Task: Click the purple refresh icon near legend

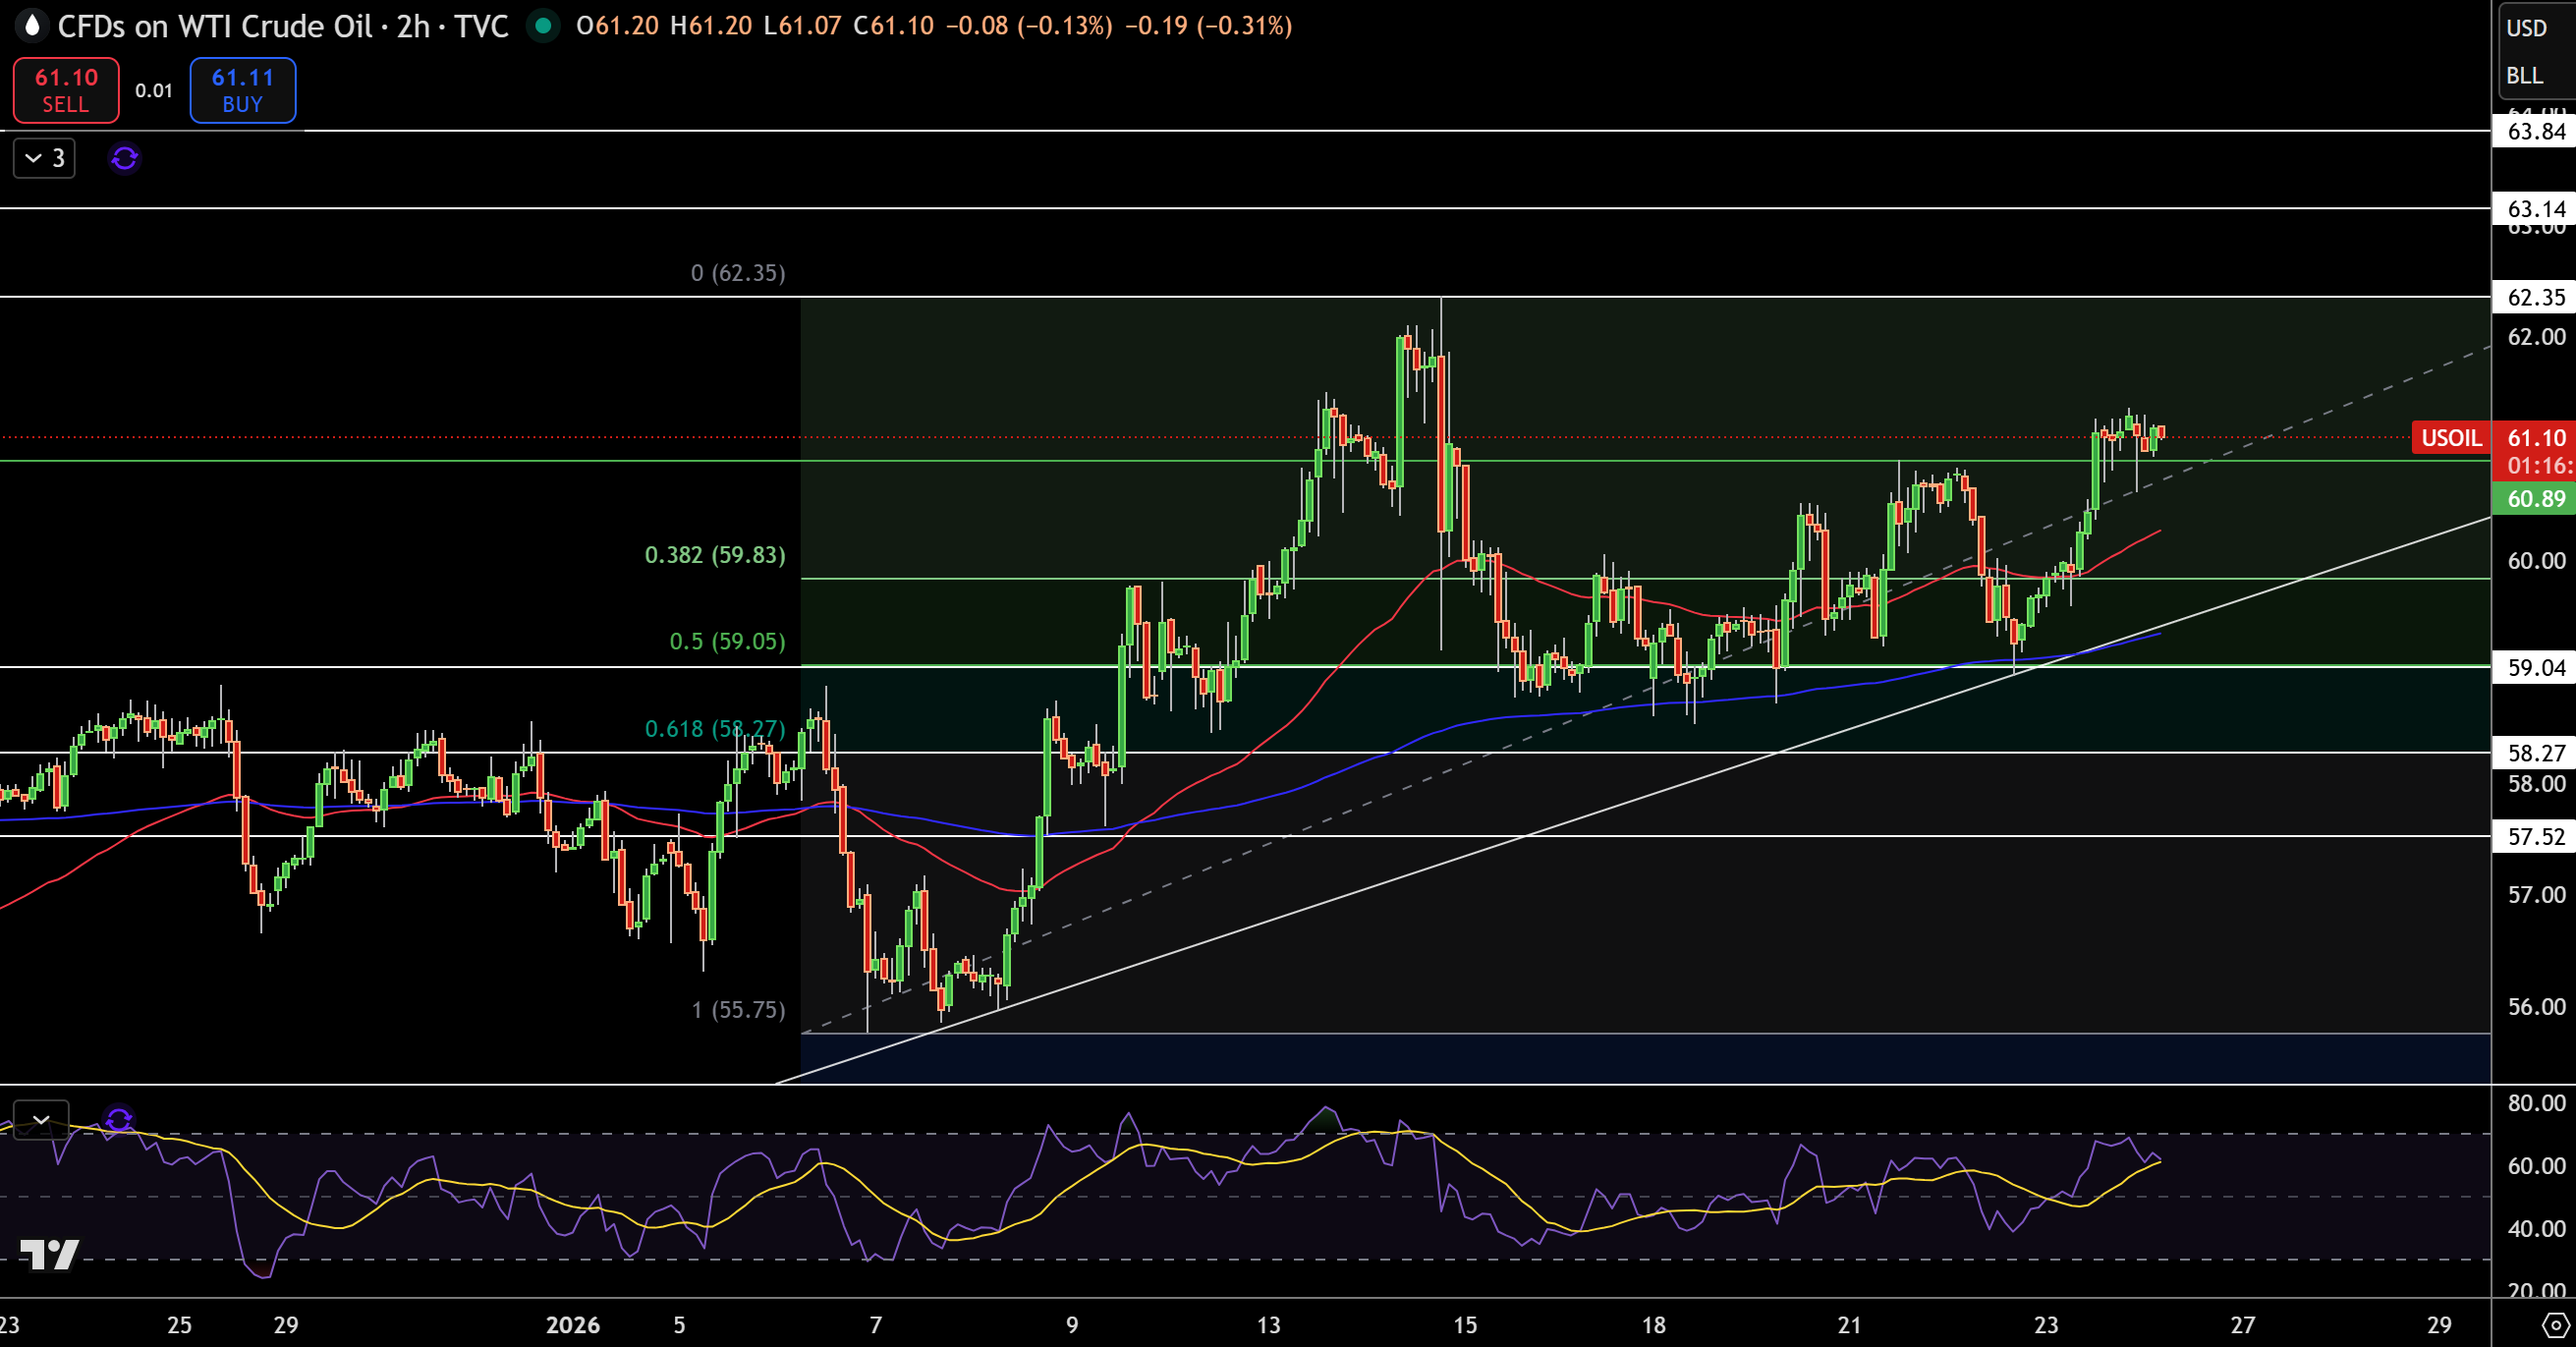Action: (125, 158)
